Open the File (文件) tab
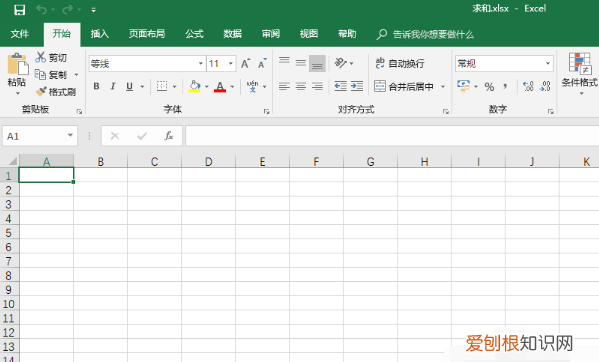The height and width of the screenshot is (362, 599). (x=20, y=34)
